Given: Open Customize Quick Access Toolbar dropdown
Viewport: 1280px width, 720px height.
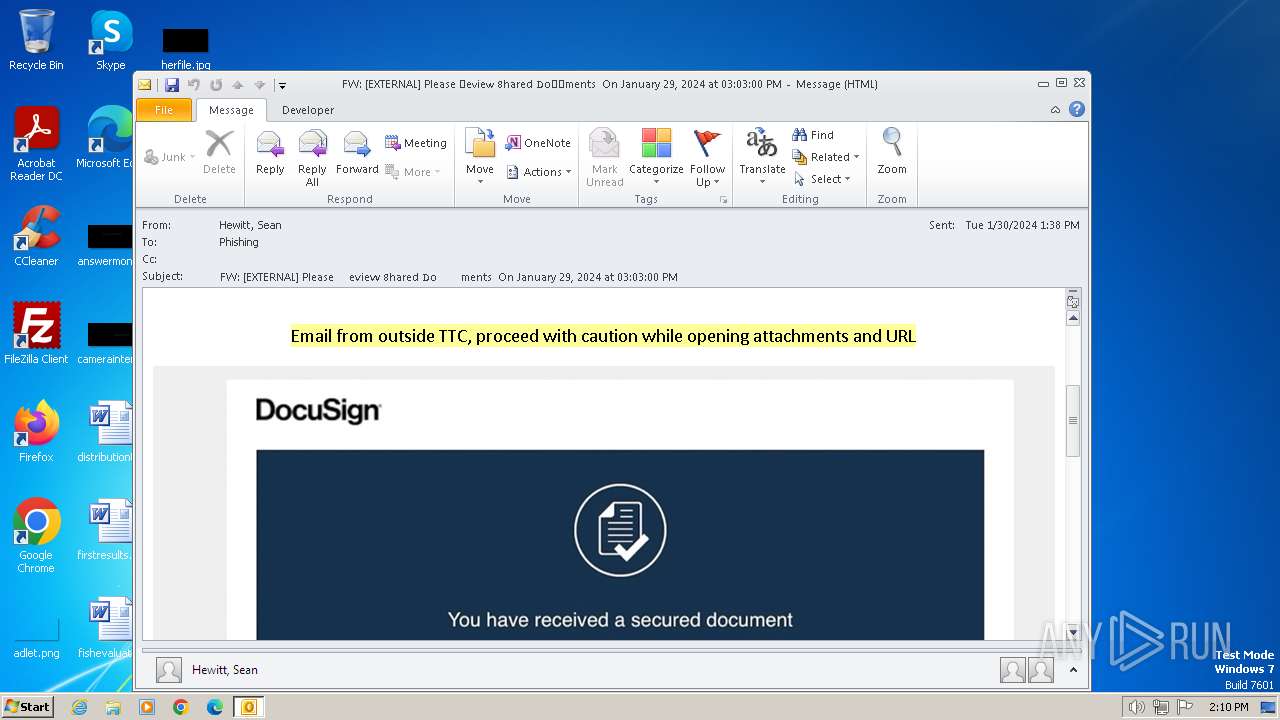Looking at the screenshot, I should click(x=282, y=86).
